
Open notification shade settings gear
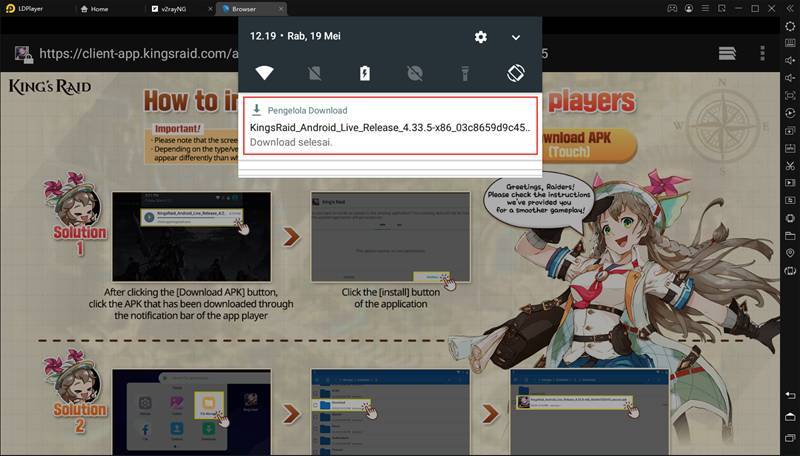(481, 37)
